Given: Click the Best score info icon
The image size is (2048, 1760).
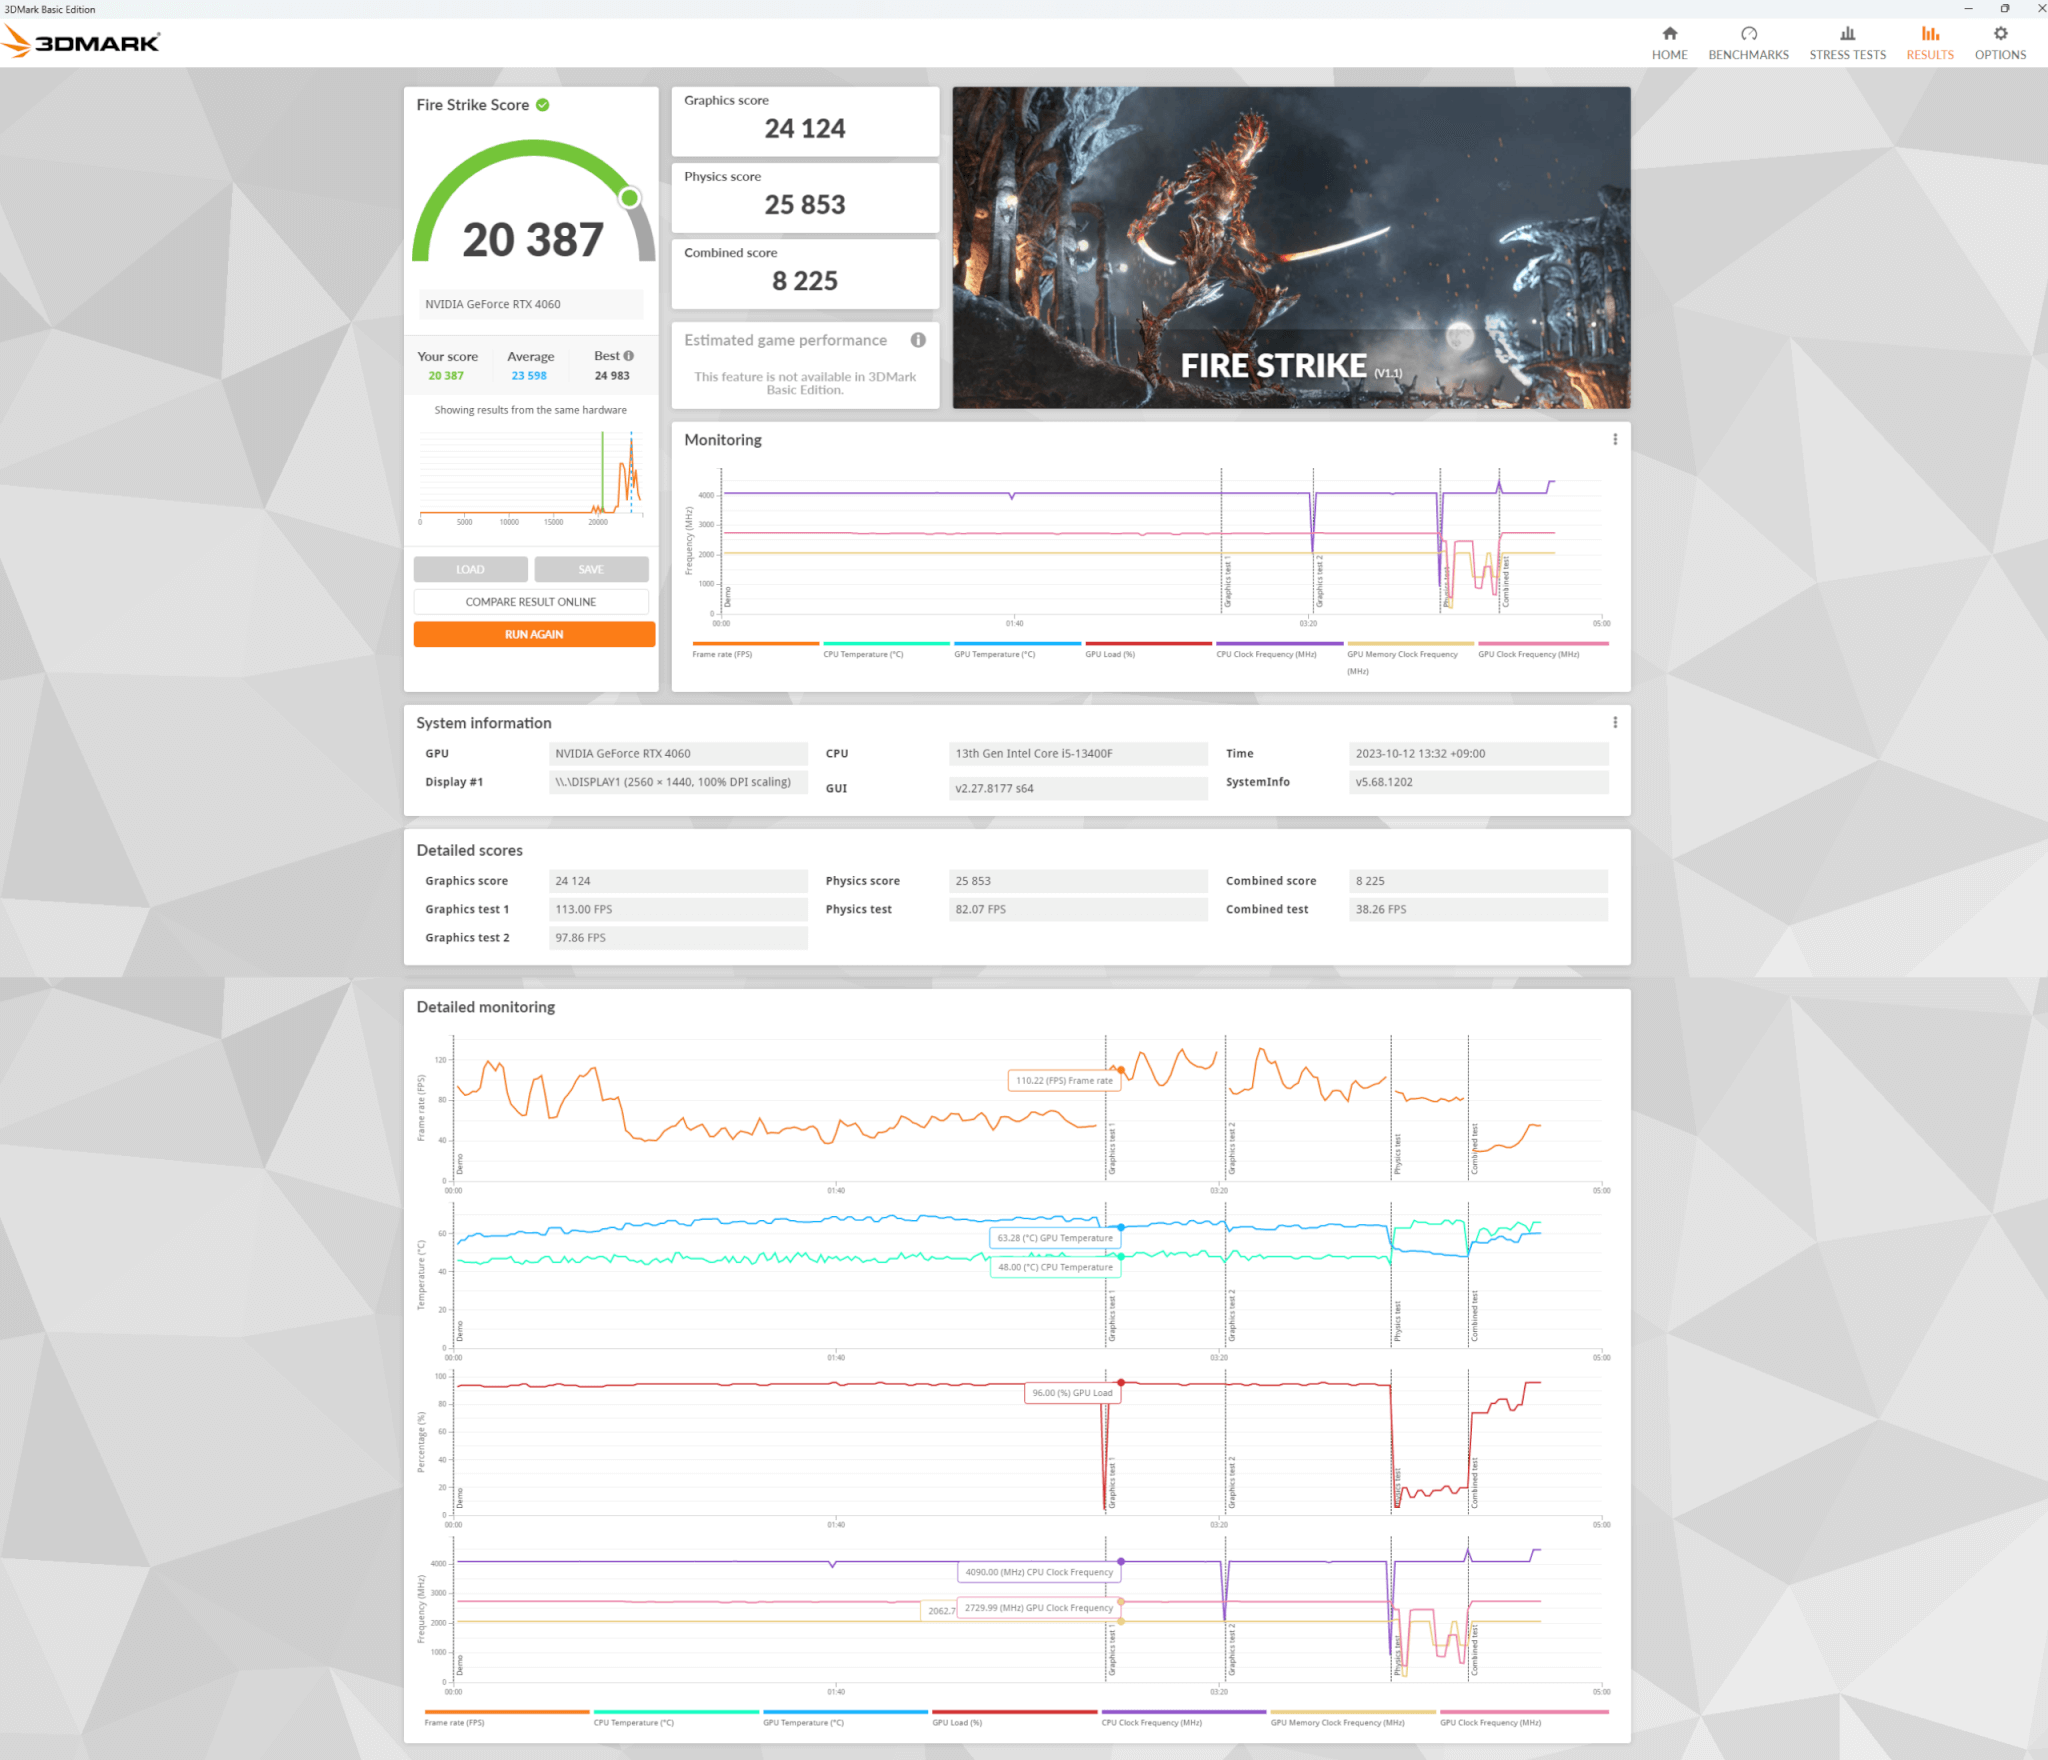Looking at the screenshot, I should [x=628, y=356].
